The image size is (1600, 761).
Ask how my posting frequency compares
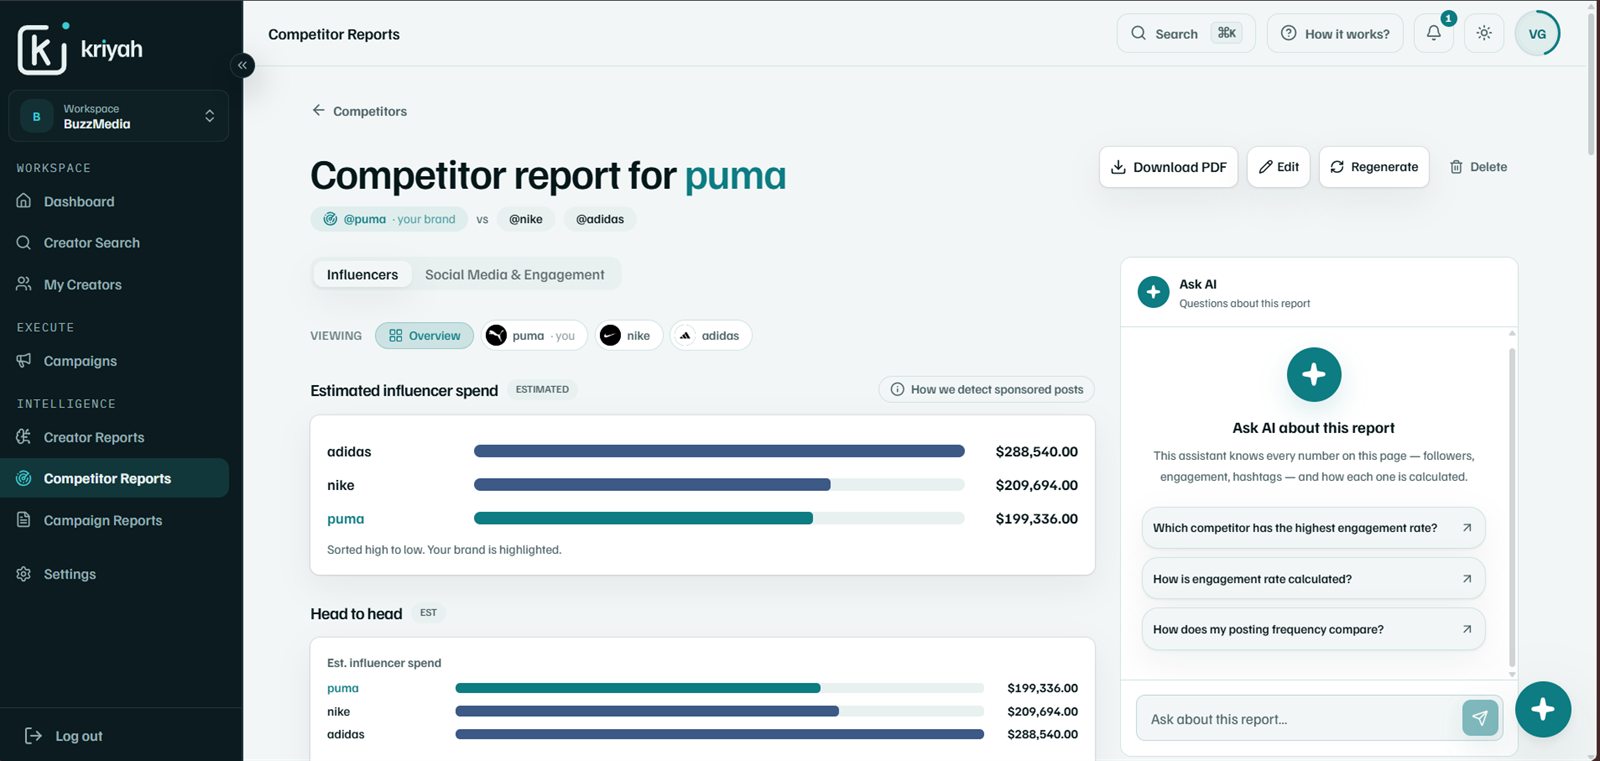click(x=1313, y=630)
